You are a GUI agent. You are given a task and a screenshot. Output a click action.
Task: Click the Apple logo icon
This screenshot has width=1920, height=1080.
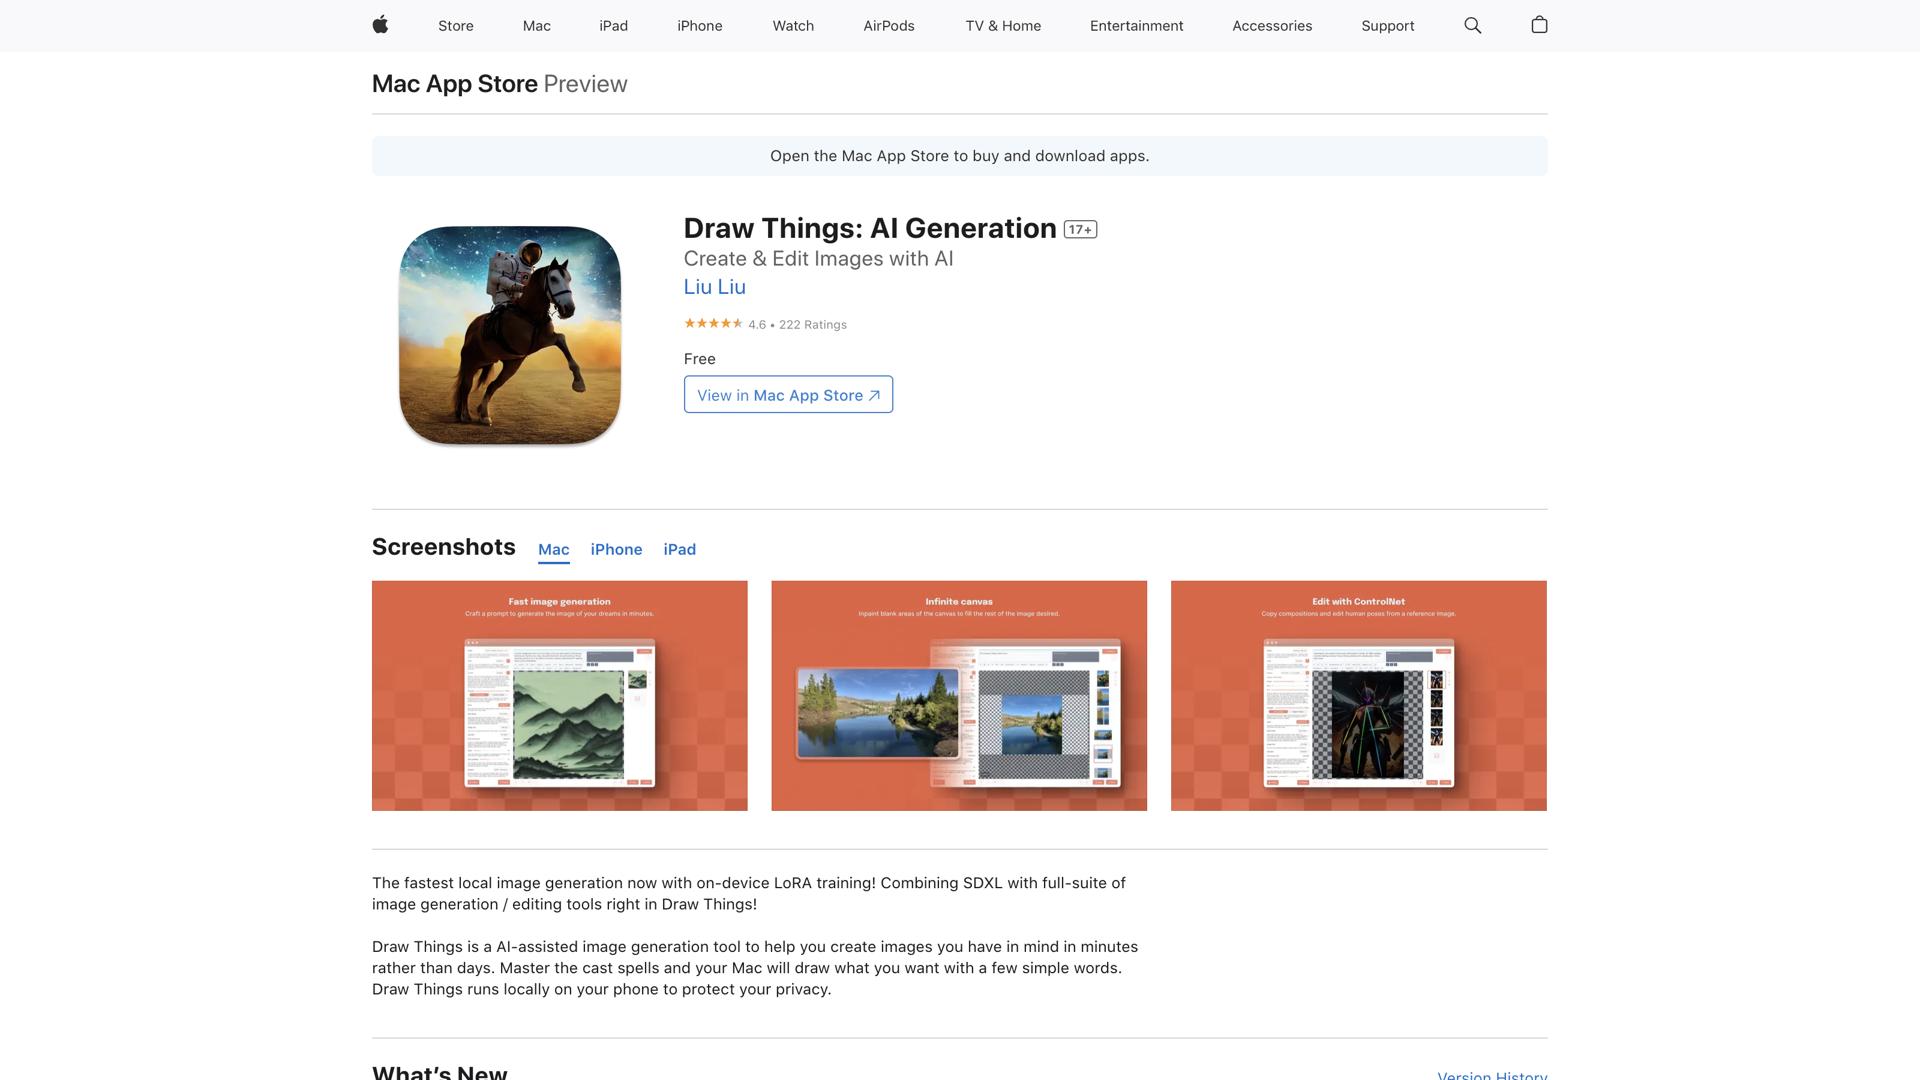click(380, 25)
